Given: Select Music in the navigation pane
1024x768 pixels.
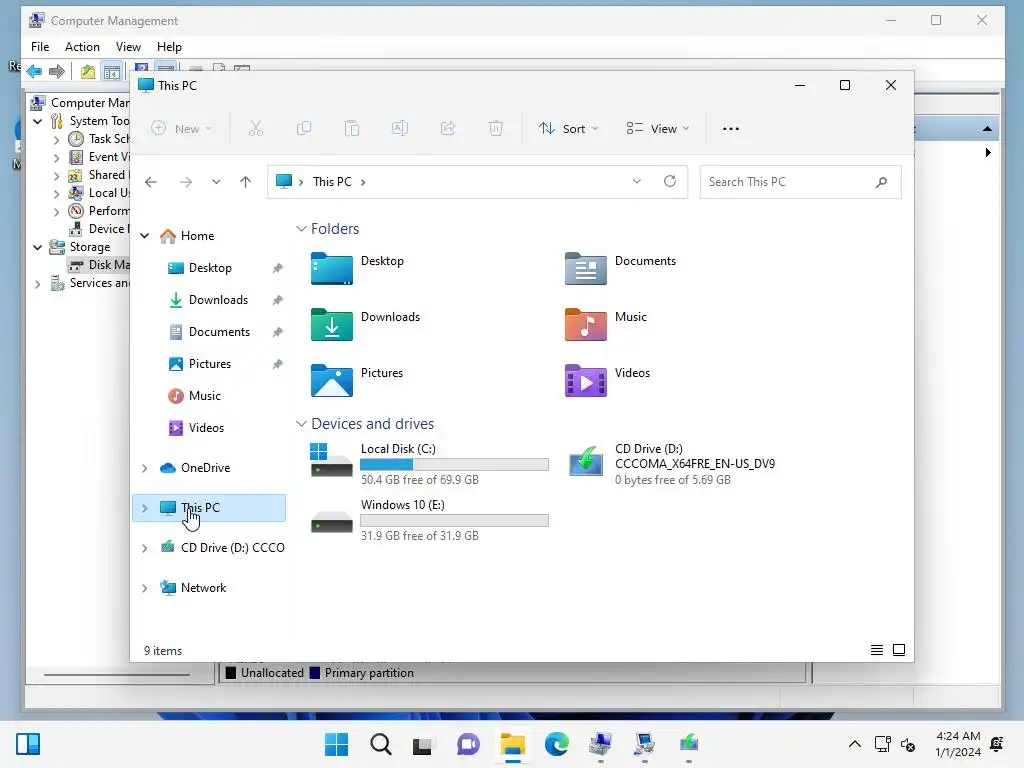Looking at the screenshot, I should point(204,396).
